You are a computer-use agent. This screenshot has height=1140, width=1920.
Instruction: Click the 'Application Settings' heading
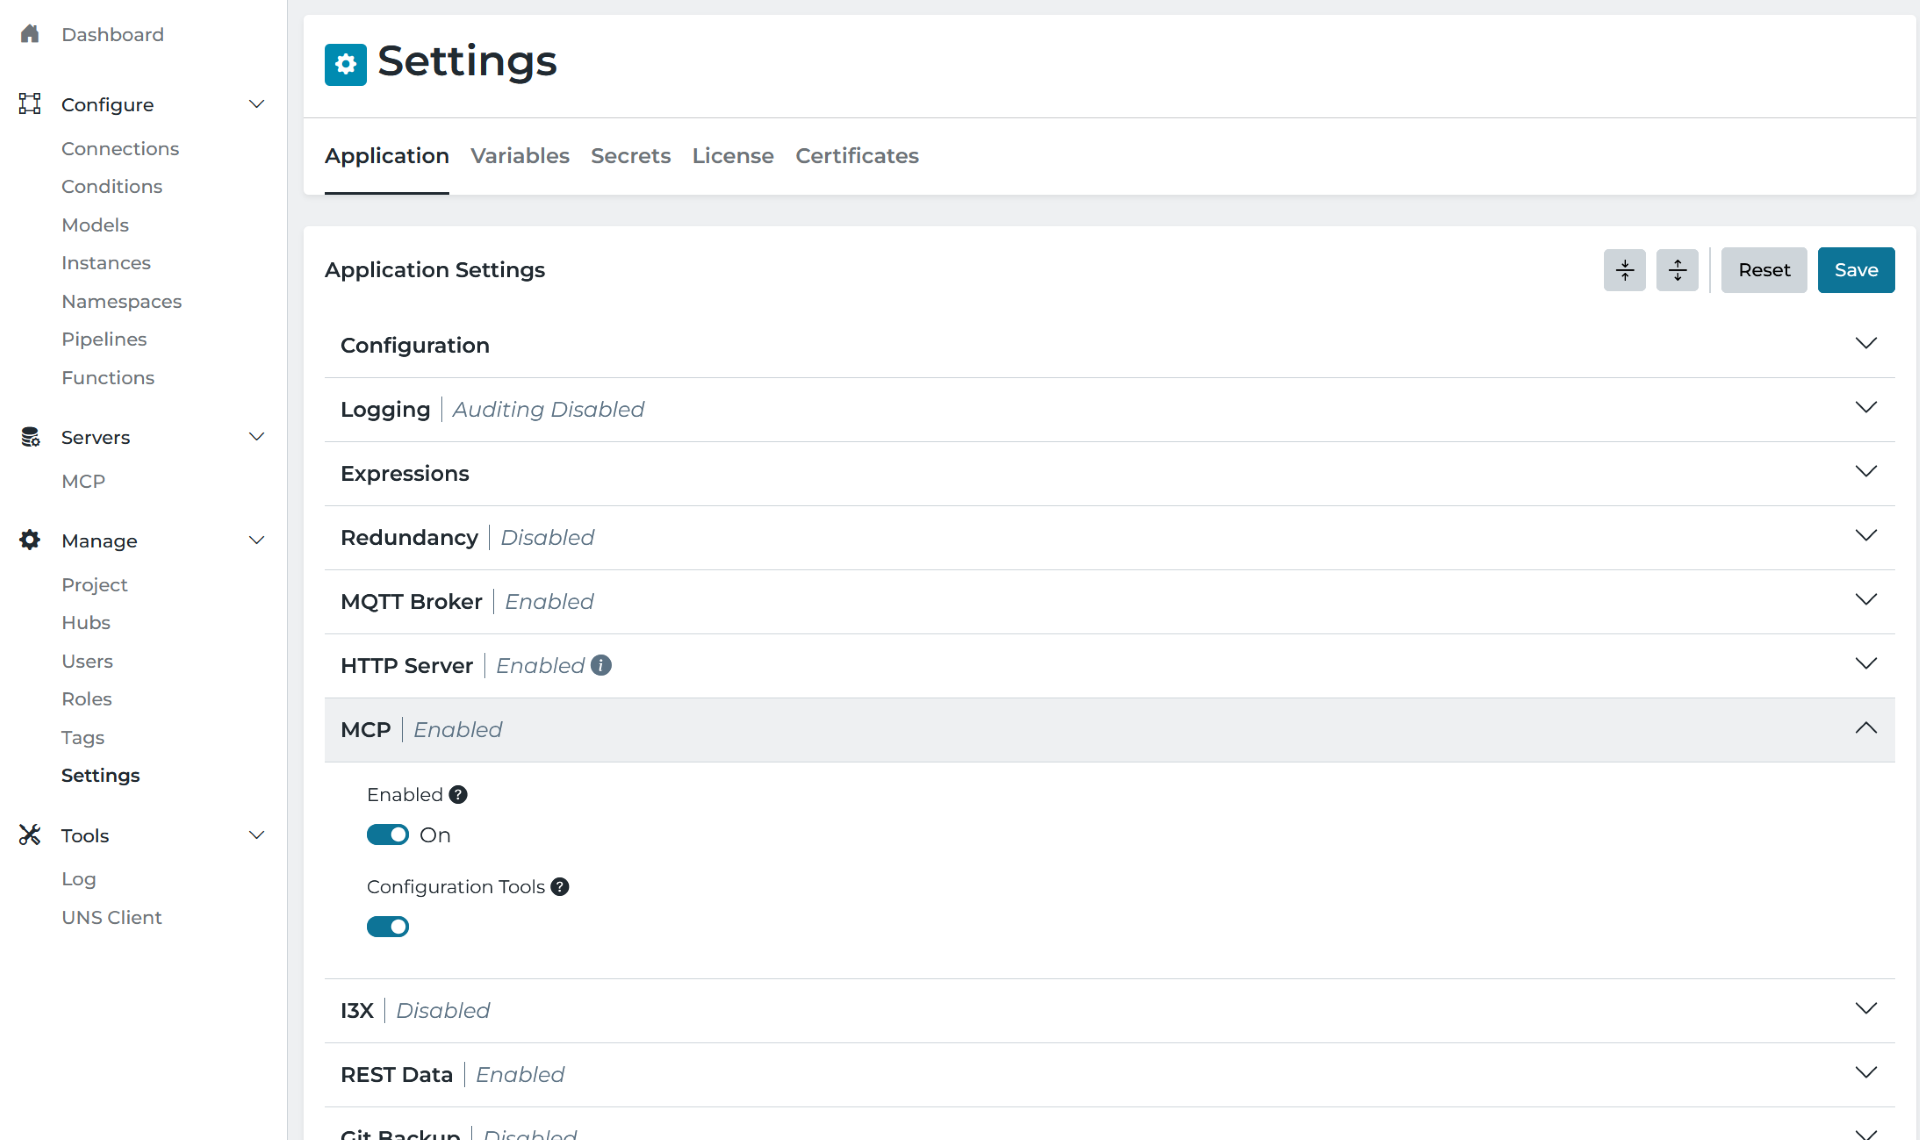(x=435, y=270)
